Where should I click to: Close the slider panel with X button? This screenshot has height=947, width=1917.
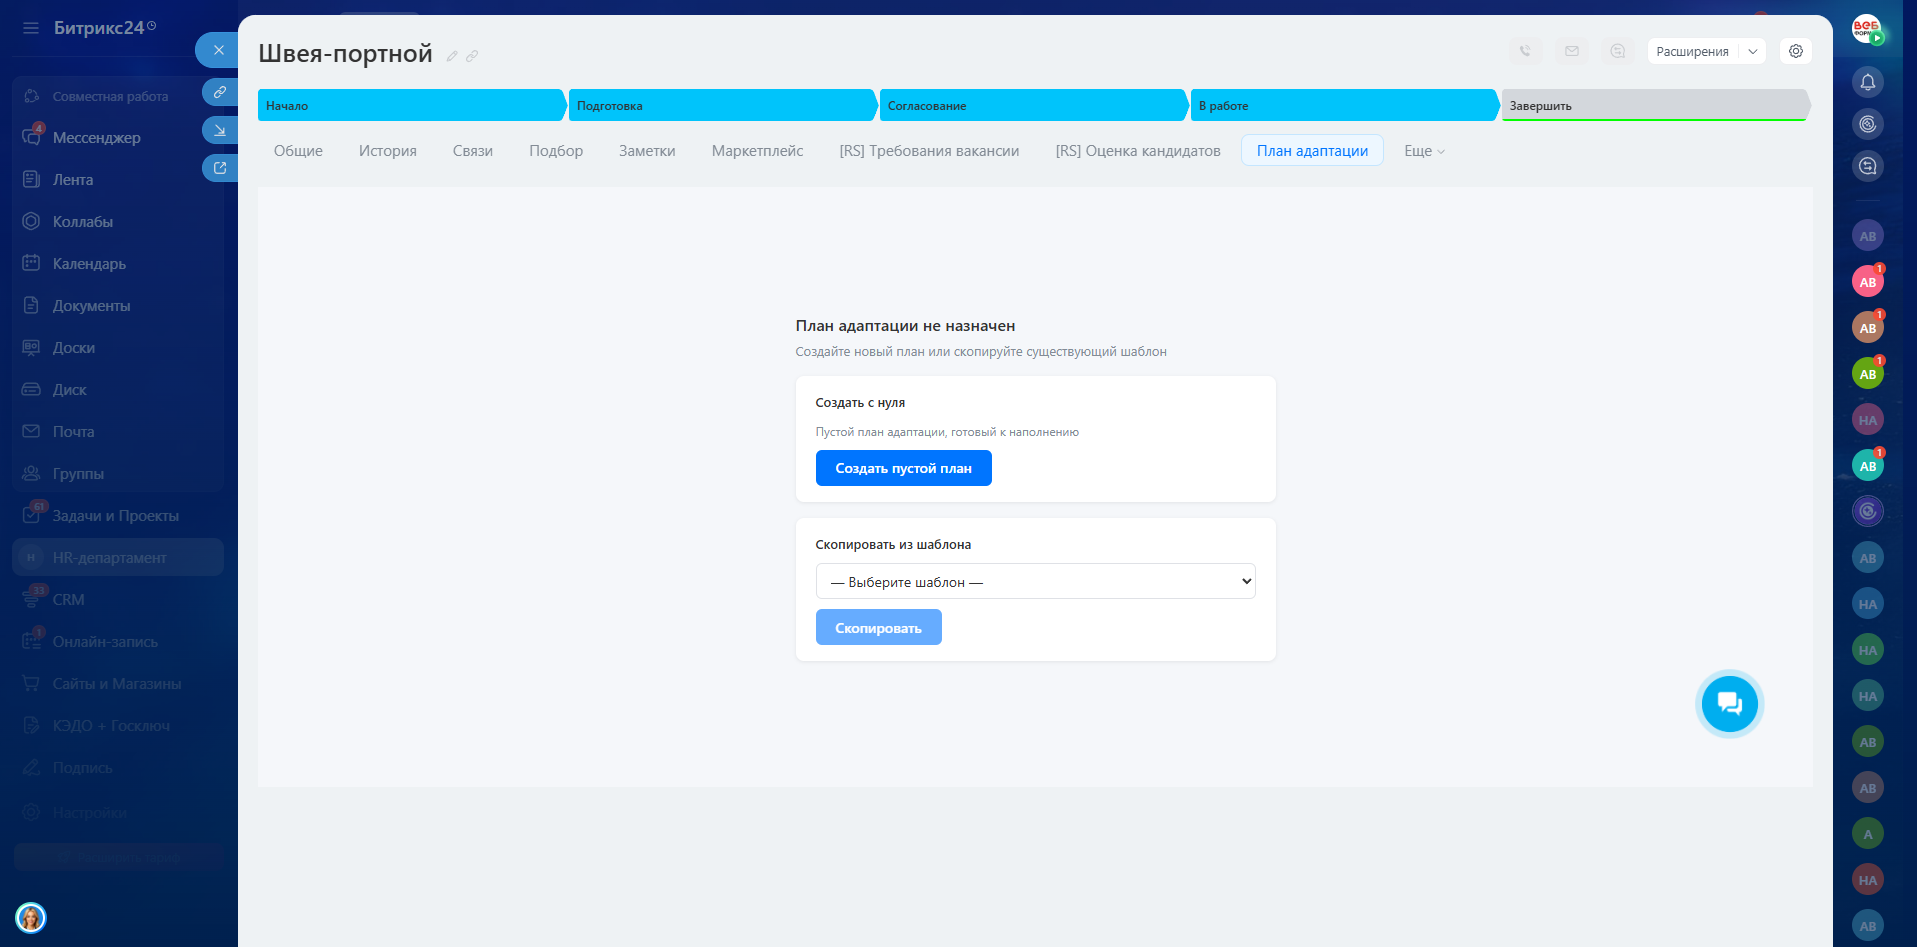pos(218,50)
